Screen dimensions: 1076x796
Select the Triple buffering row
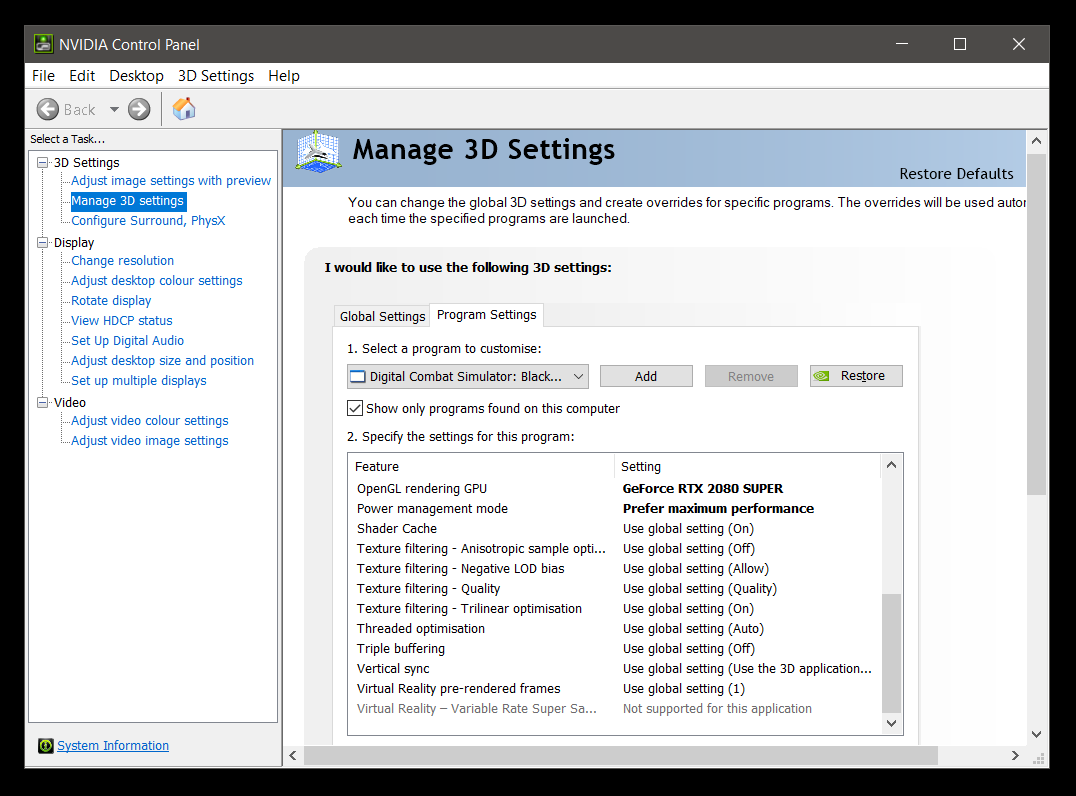(x=615, y=648)
